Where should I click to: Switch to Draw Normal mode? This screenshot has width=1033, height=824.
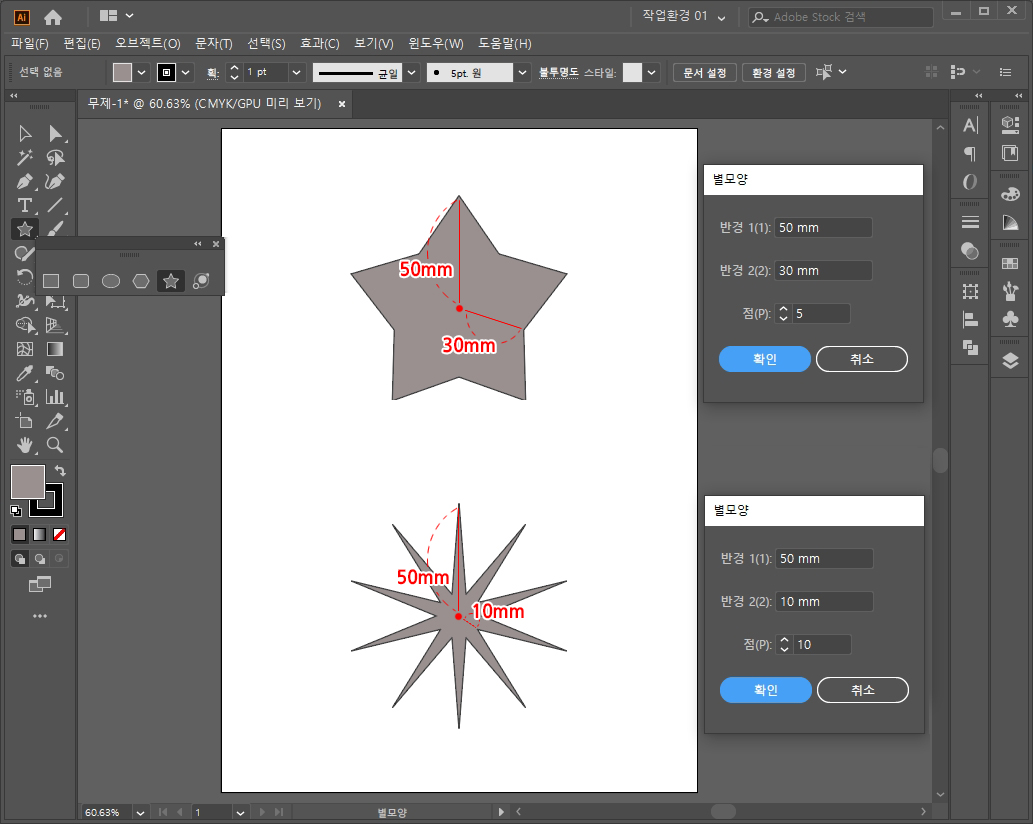(x=20, y=559)
